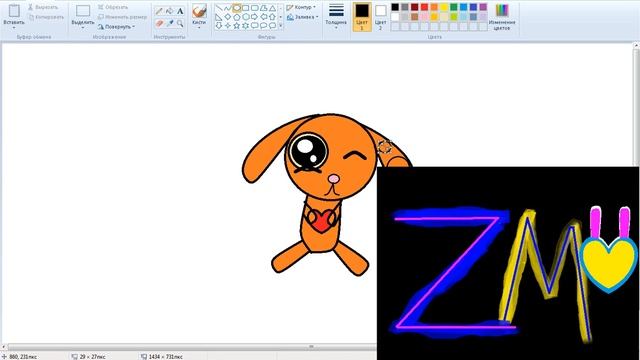Choose the Polygon shape

pos(264,8)
